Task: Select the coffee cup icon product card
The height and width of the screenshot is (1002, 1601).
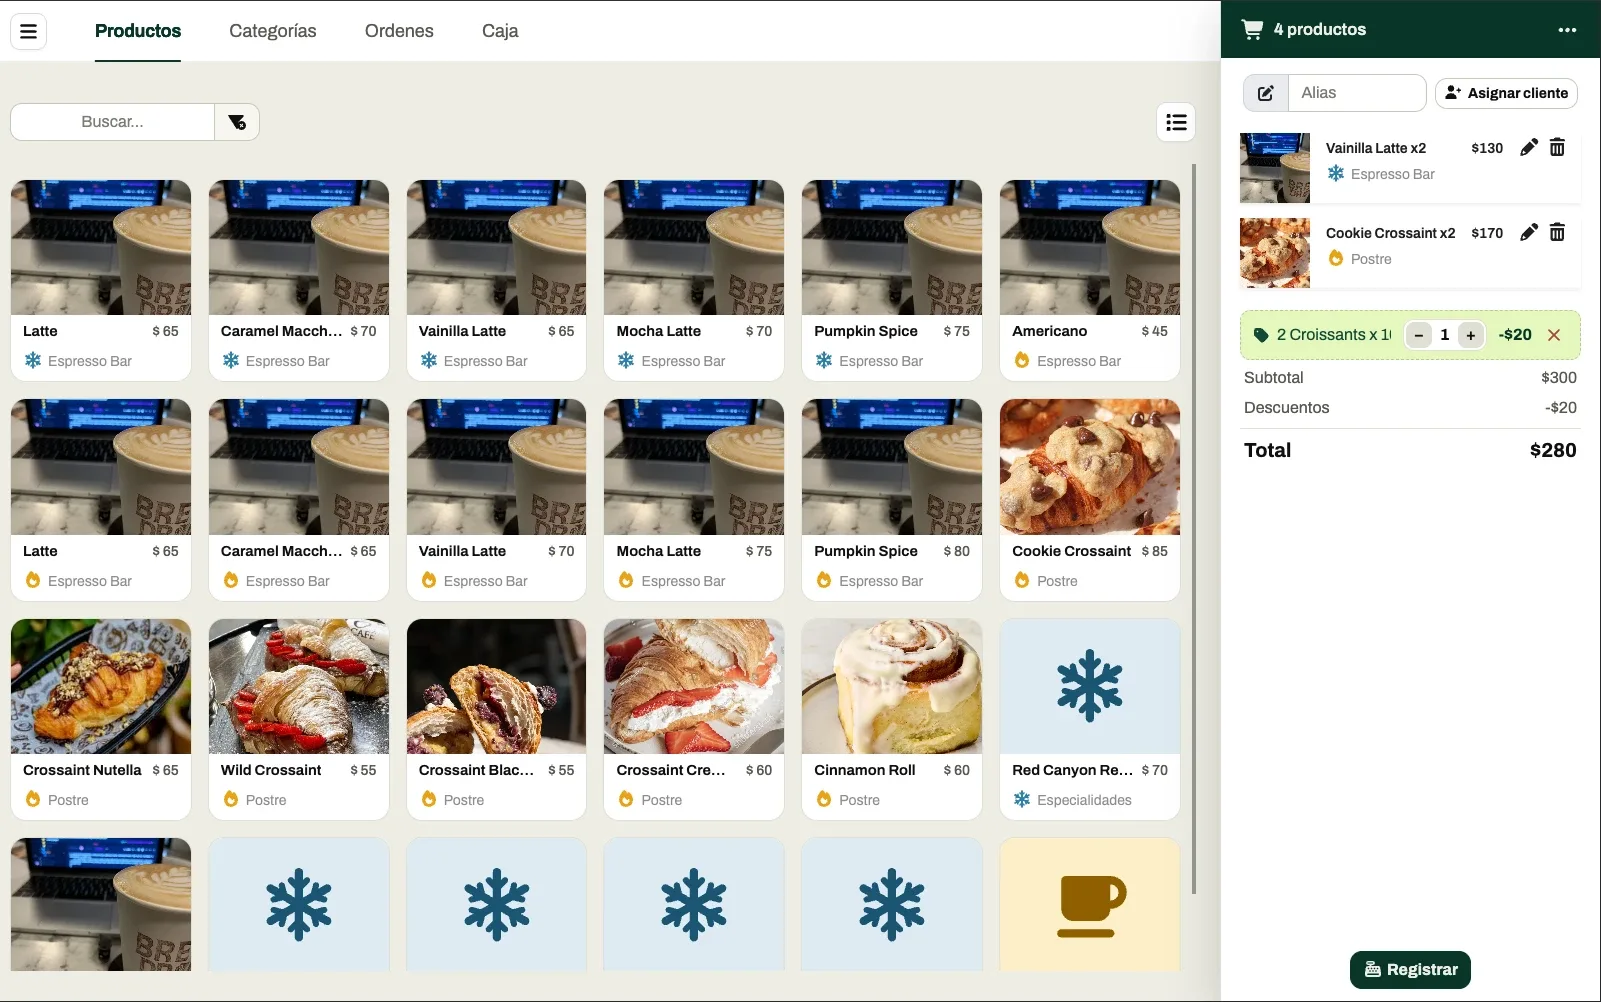Action: (1090, 904)
